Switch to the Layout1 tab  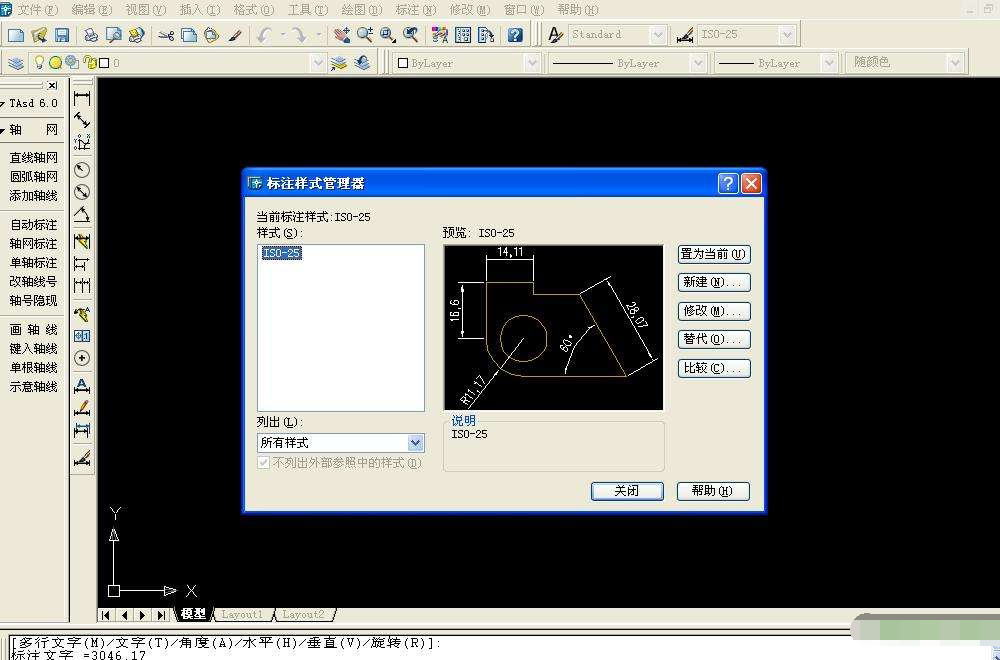tap(242, 614)
